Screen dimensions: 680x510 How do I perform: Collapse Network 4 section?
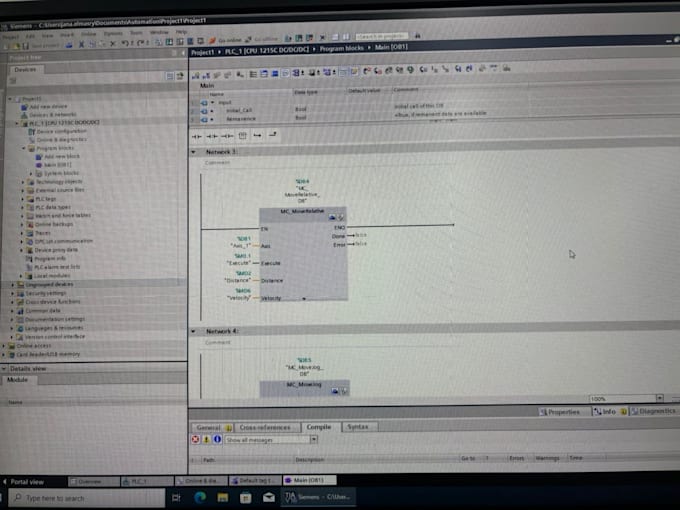(193, 332)
